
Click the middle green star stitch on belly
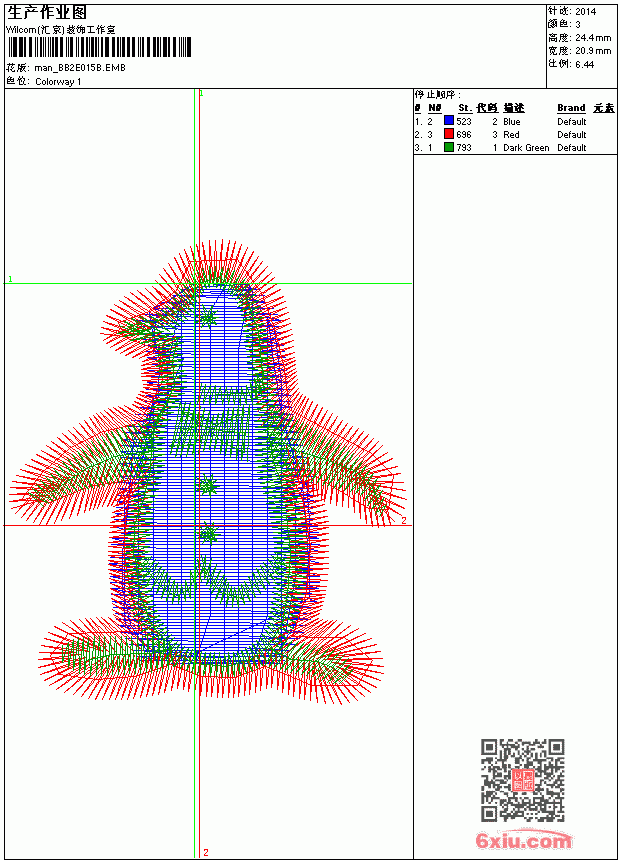[x=208, y=485]
